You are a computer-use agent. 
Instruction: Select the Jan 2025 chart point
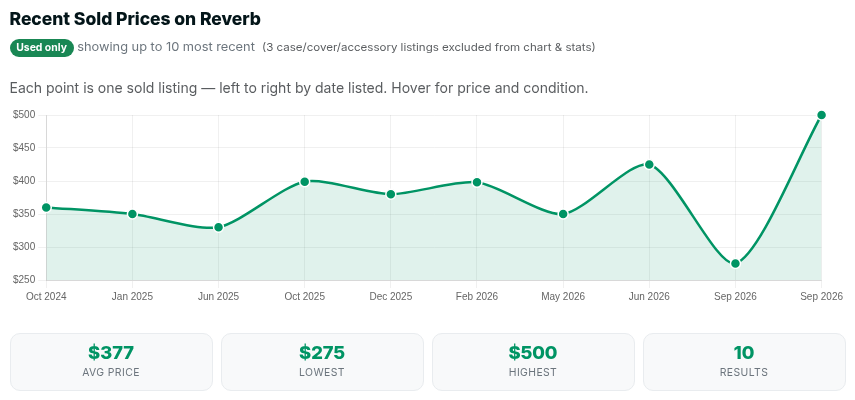132,214
